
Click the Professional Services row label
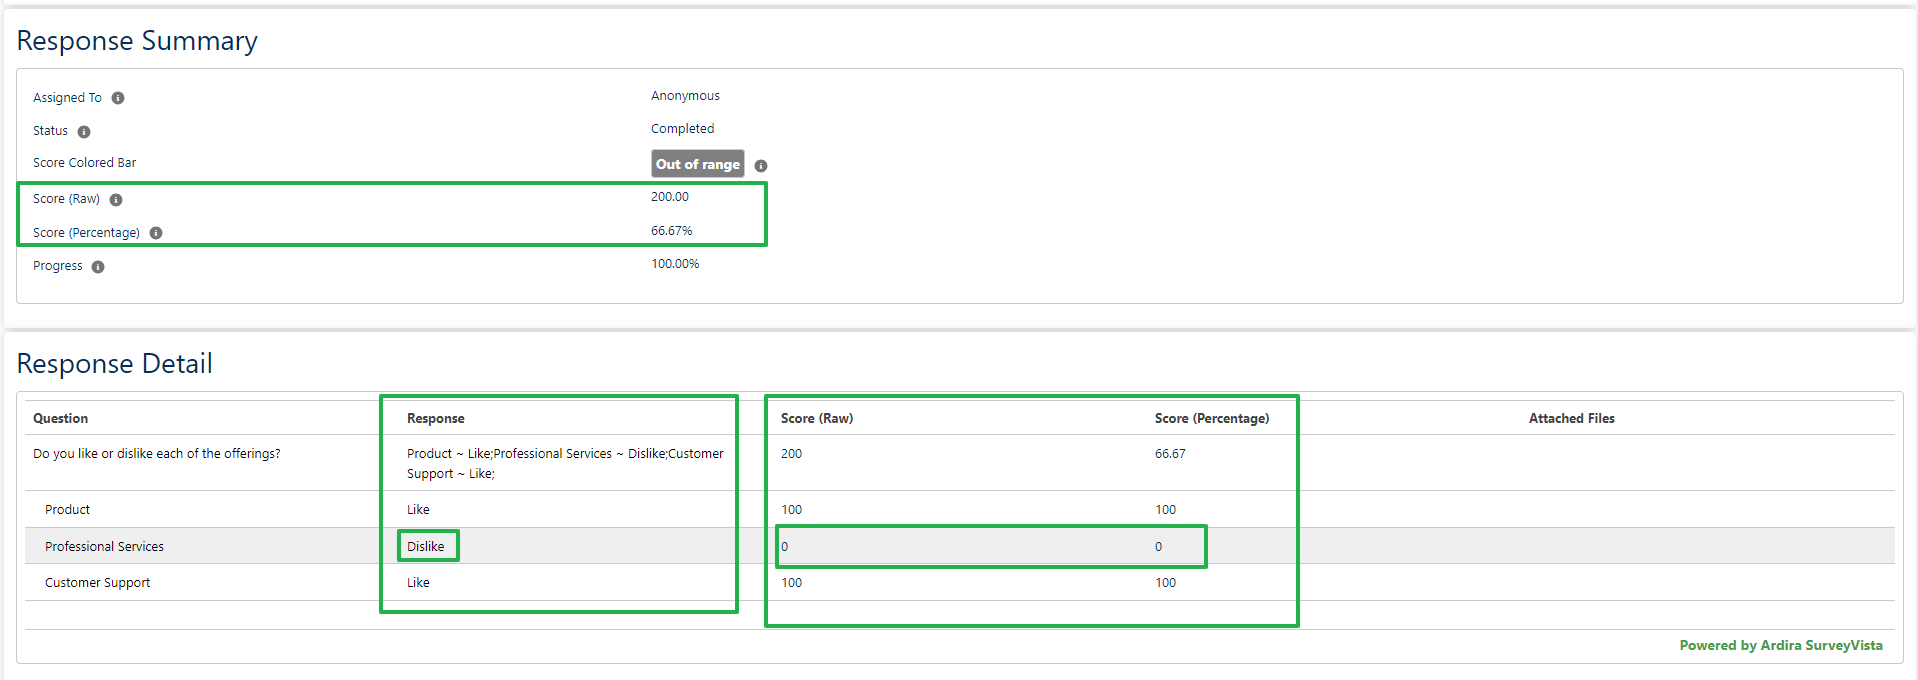[x=104, y=546]
